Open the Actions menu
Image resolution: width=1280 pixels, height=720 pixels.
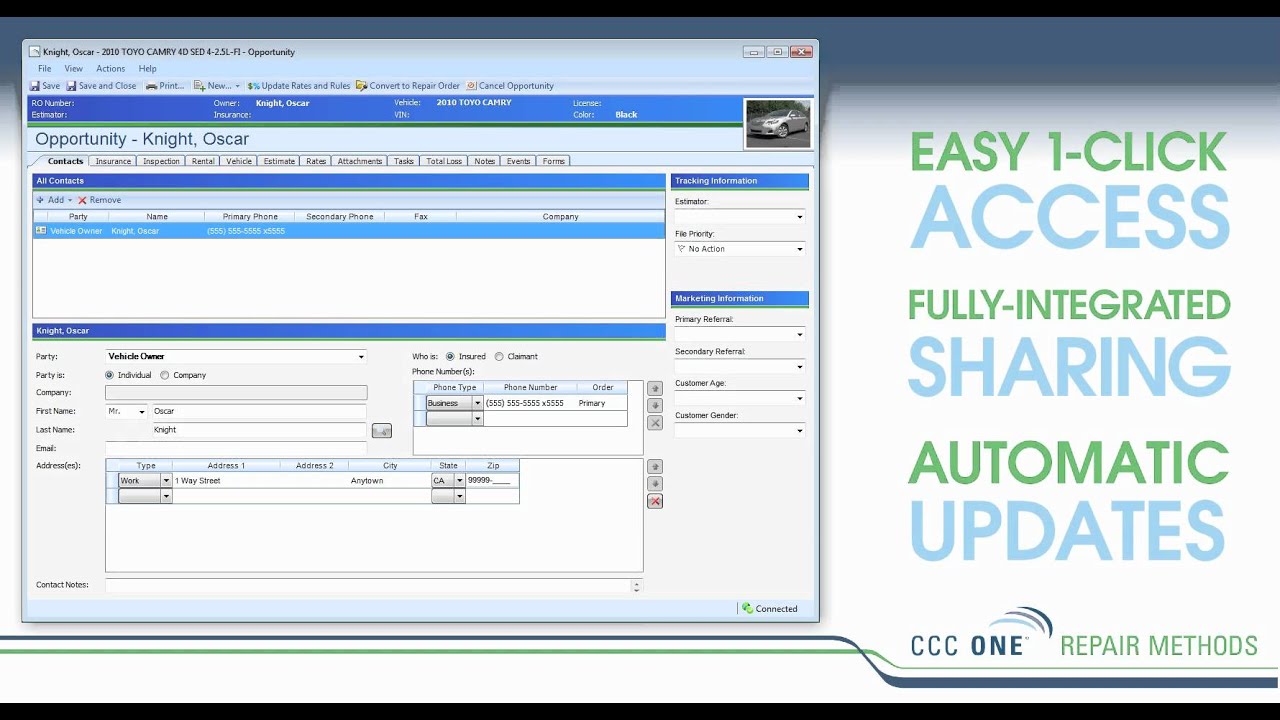pyautogui.click(x=111, y=69)
